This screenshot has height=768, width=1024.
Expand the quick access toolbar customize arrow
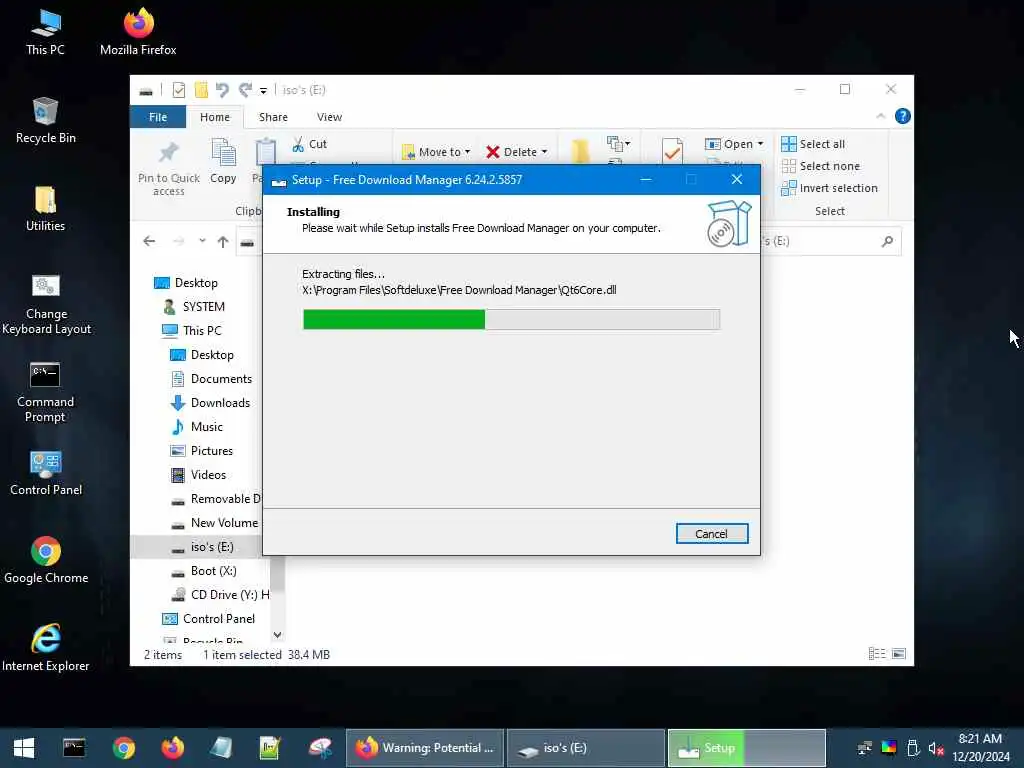tap(263, 91)
